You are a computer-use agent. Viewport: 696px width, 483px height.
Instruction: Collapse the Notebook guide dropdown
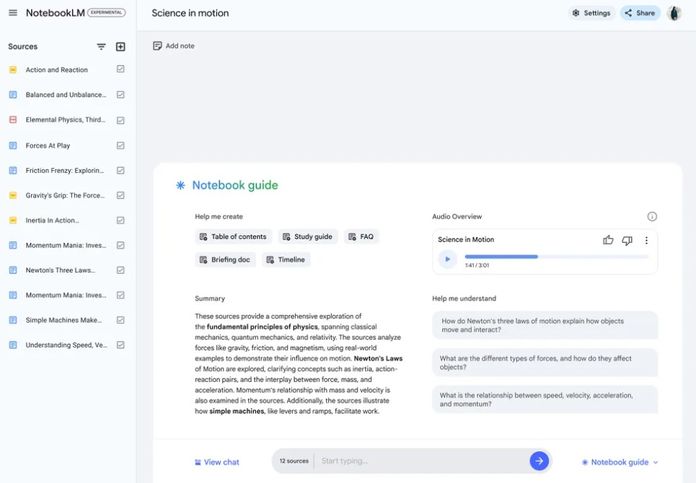tap(620, 462)
